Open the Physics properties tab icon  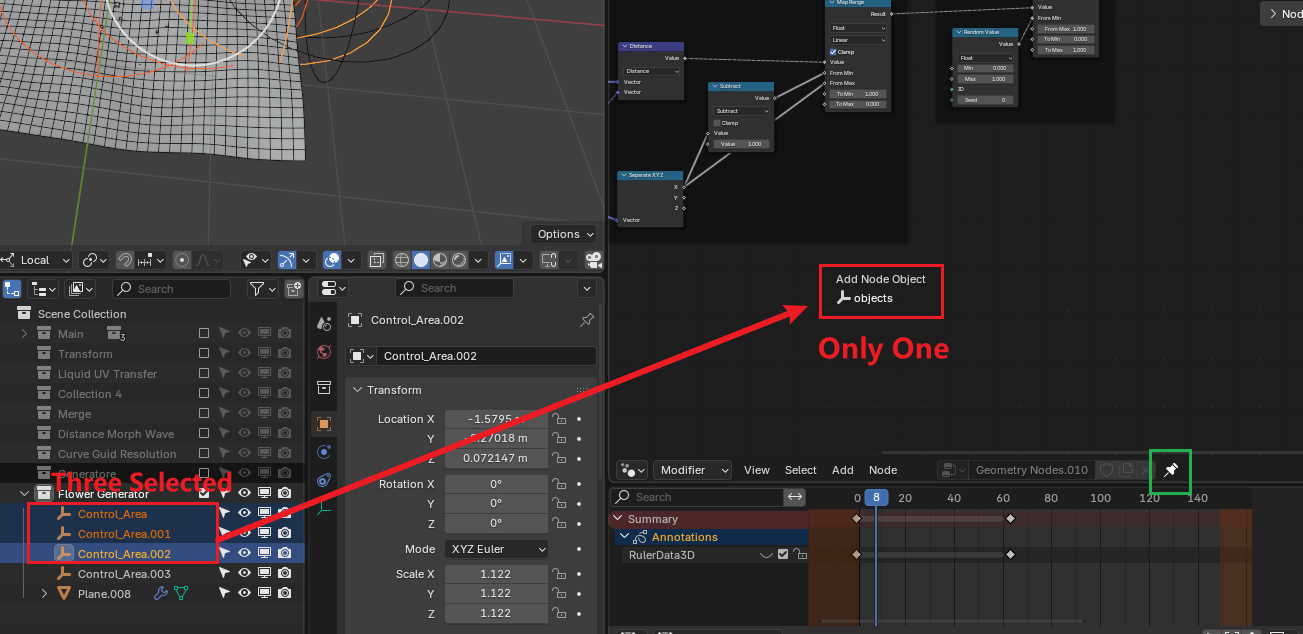pyautogui.click(x=323, y=452)
